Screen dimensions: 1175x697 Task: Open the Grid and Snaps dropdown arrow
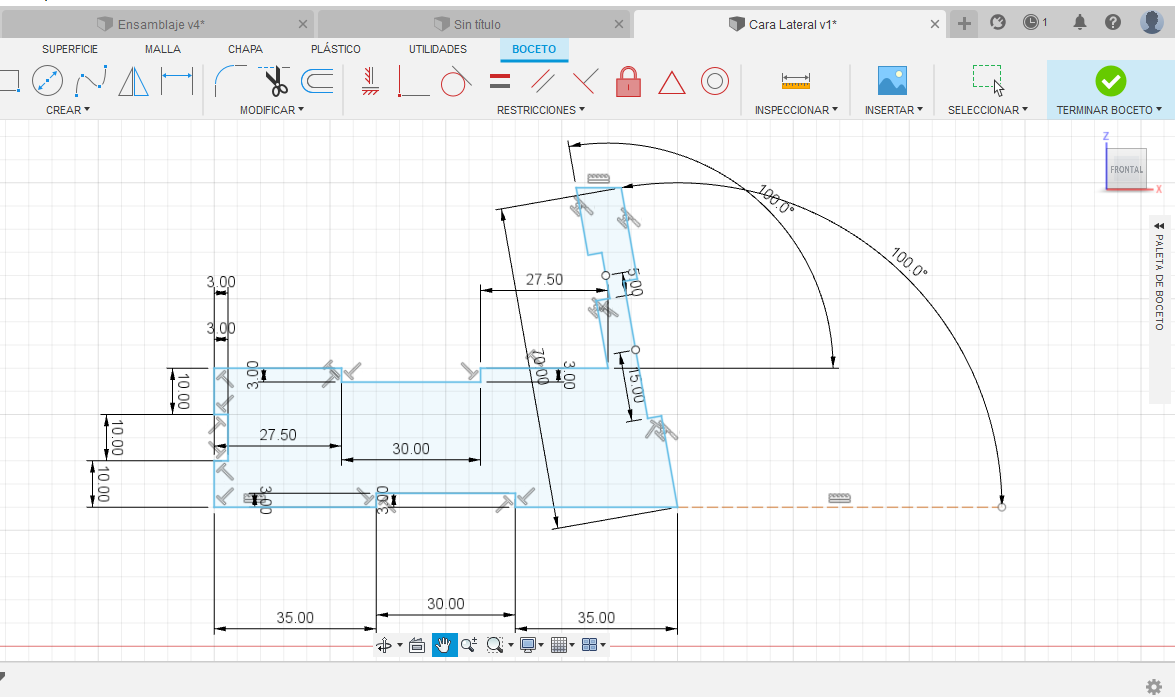click(x=572, y=645)
